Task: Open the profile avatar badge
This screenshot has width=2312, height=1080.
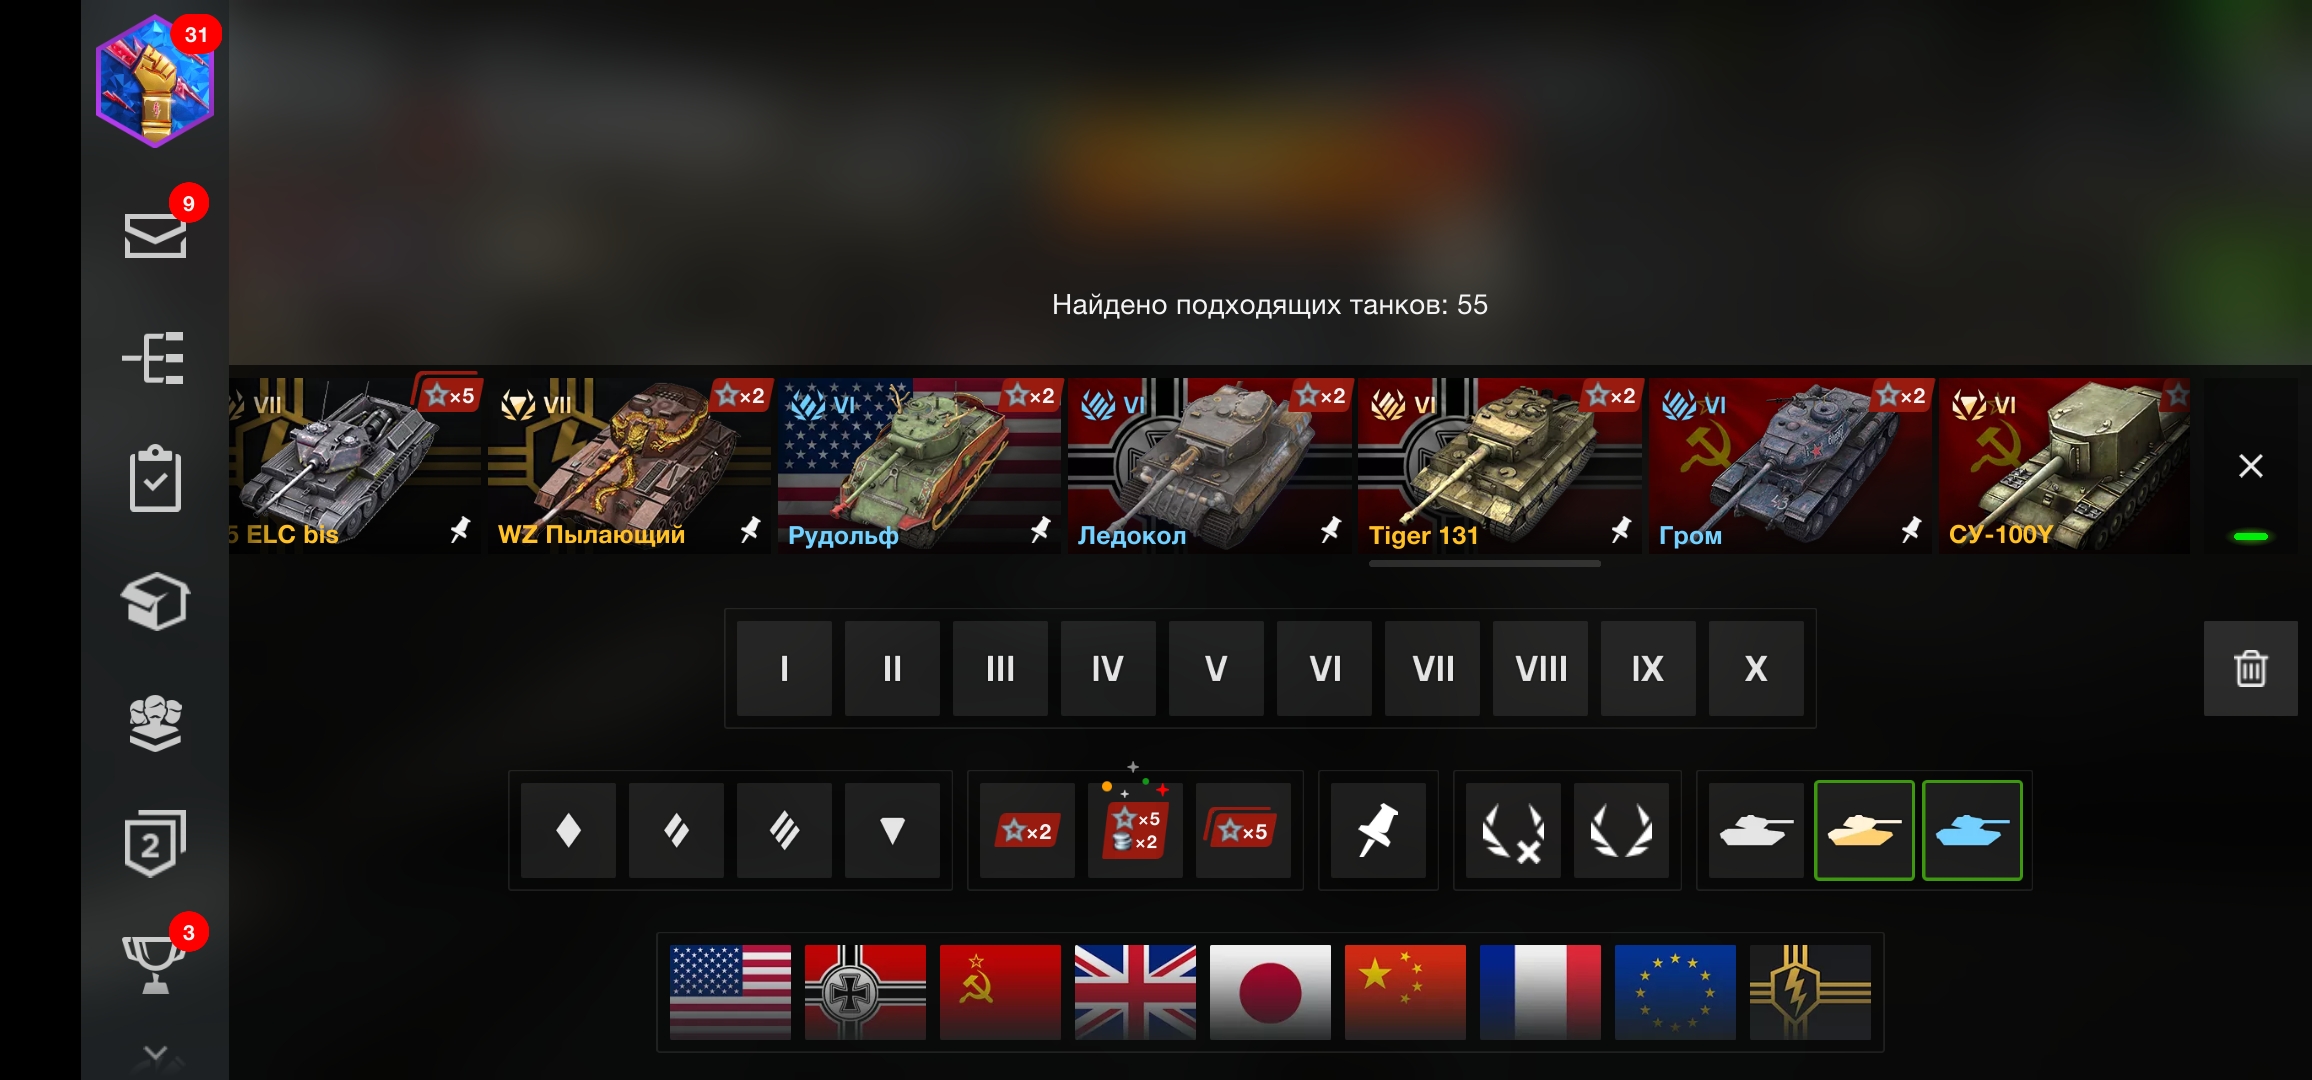Action: coord(155,81)
